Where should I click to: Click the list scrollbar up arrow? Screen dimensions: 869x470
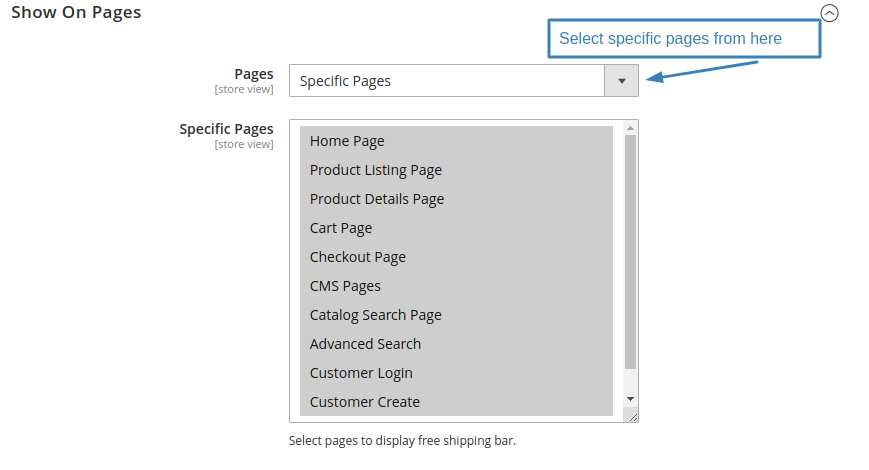click(x=630, y=128)
